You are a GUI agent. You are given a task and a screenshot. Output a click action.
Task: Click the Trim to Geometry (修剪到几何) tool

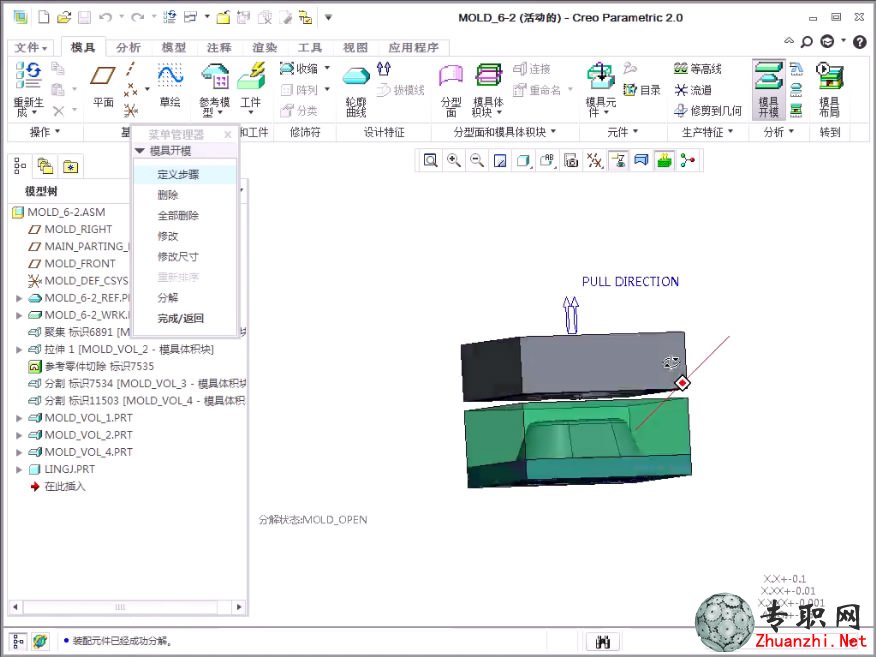tap(708, 111)
